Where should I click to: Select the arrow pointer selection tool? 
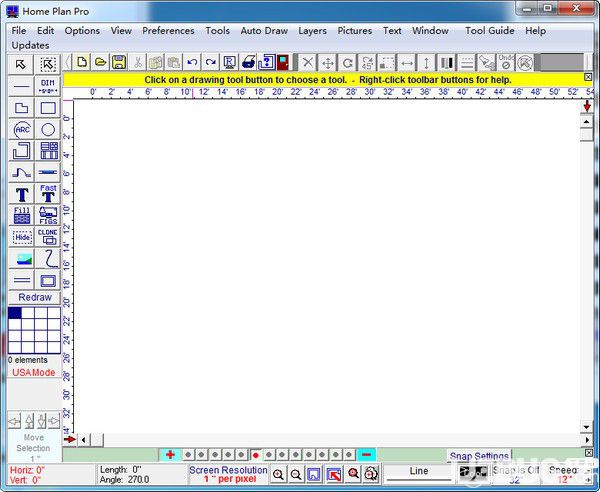coord(21,64)
